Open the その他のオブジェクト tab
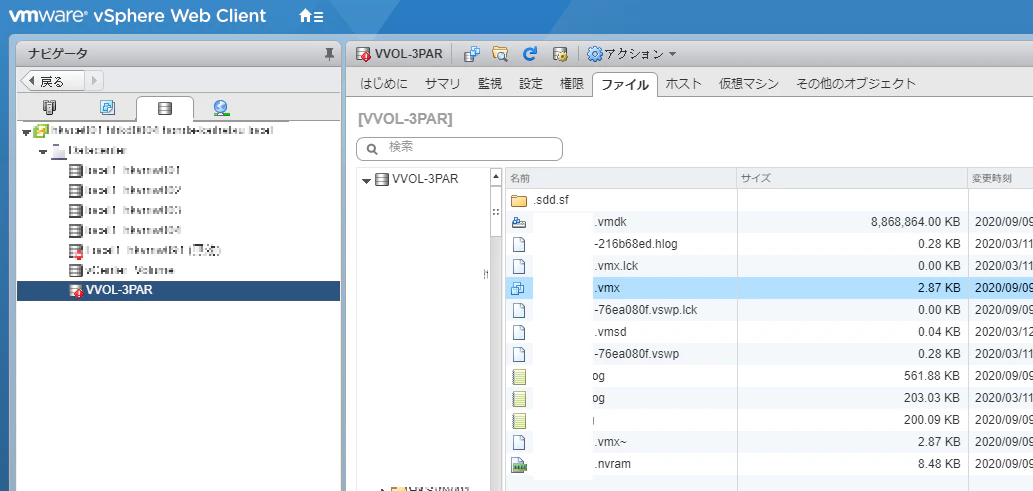Image resolution: width=1033 pixels, height=491 pixels. coord(856,84)
